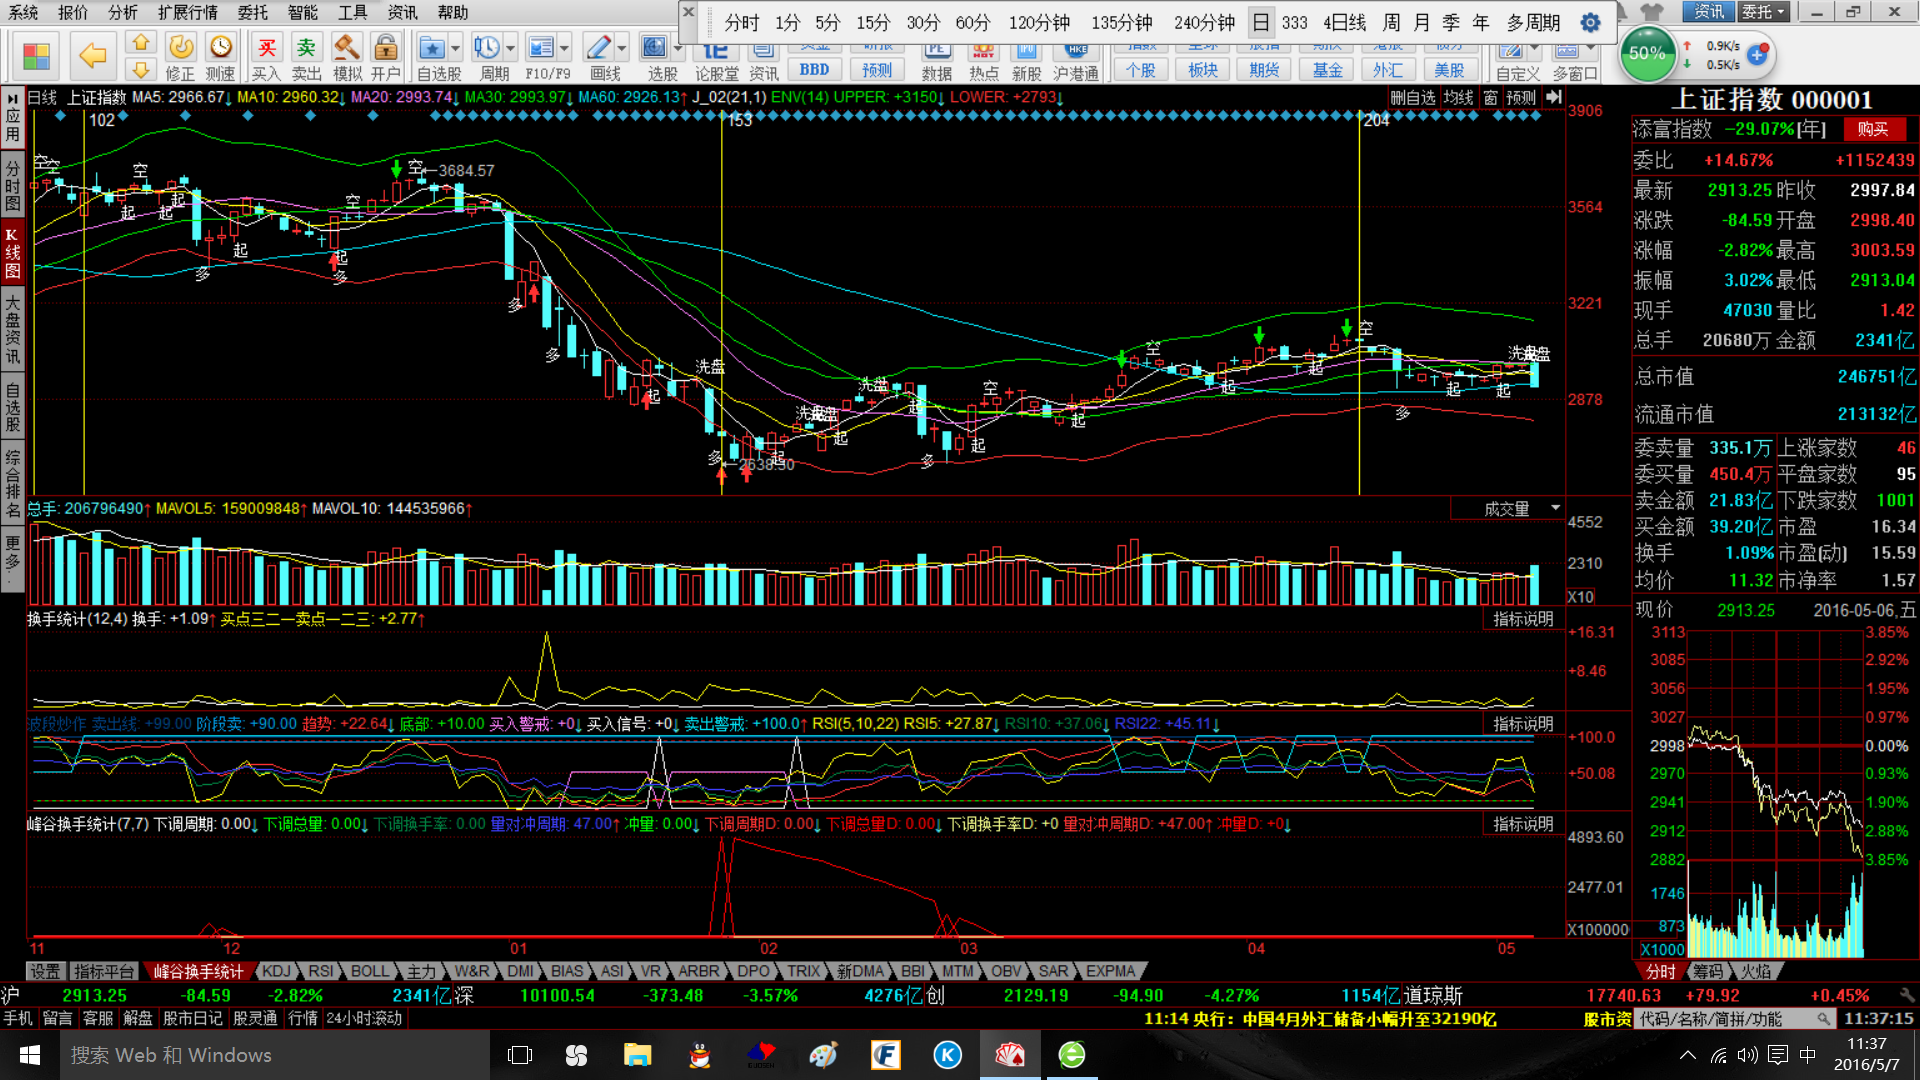Click the 均线 button above the chart

1458,97
